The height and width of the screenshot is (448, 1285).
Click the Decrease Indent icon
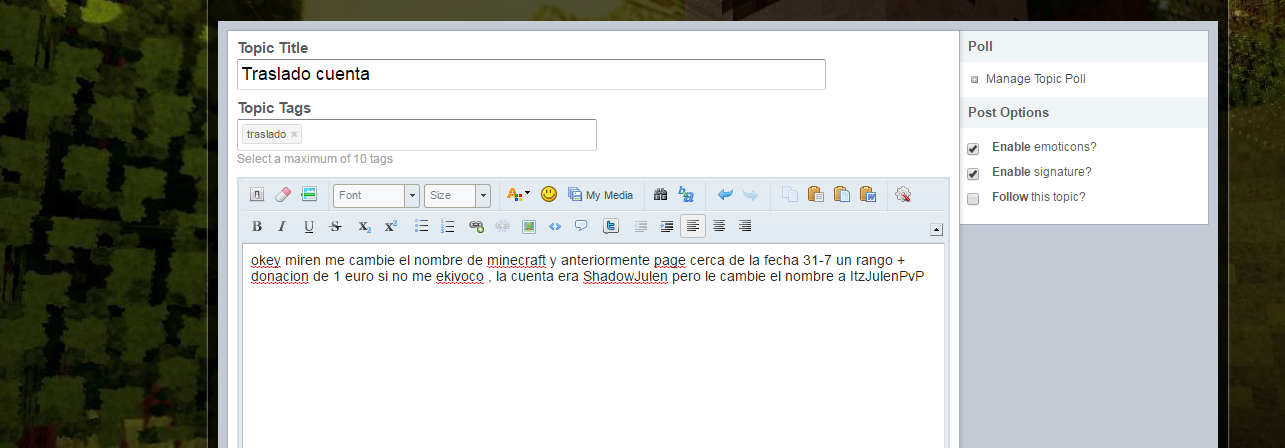pos(641,226)
